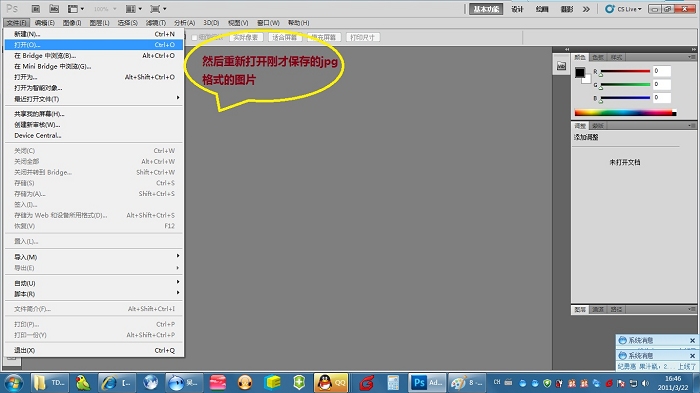Collapse right panels with double arrow
The height and width of the screenshot is (393, 700).
(693, 49)
